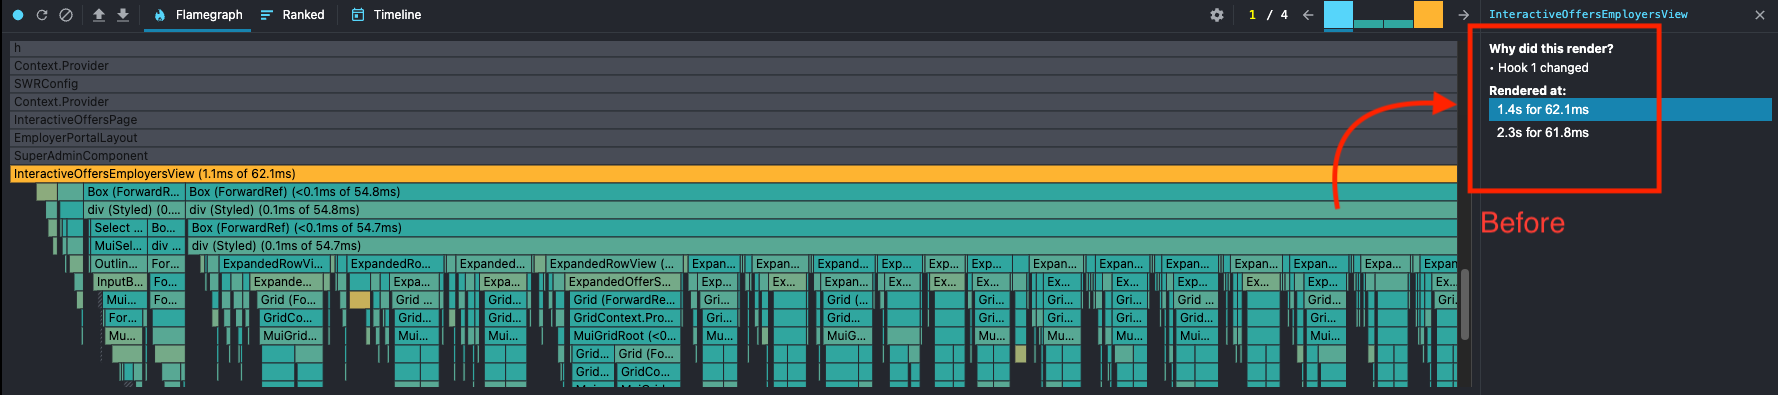Click reload and start profiling icon
Image resolution: width=1778 pixels, height=395 pixels.
(x=42, y=15)
